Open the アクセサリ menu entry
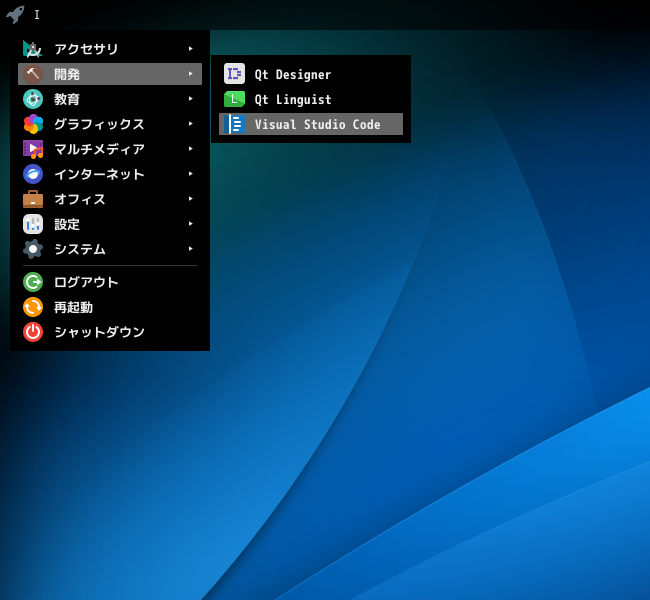The image size is (650, 600). coord(110,49)
